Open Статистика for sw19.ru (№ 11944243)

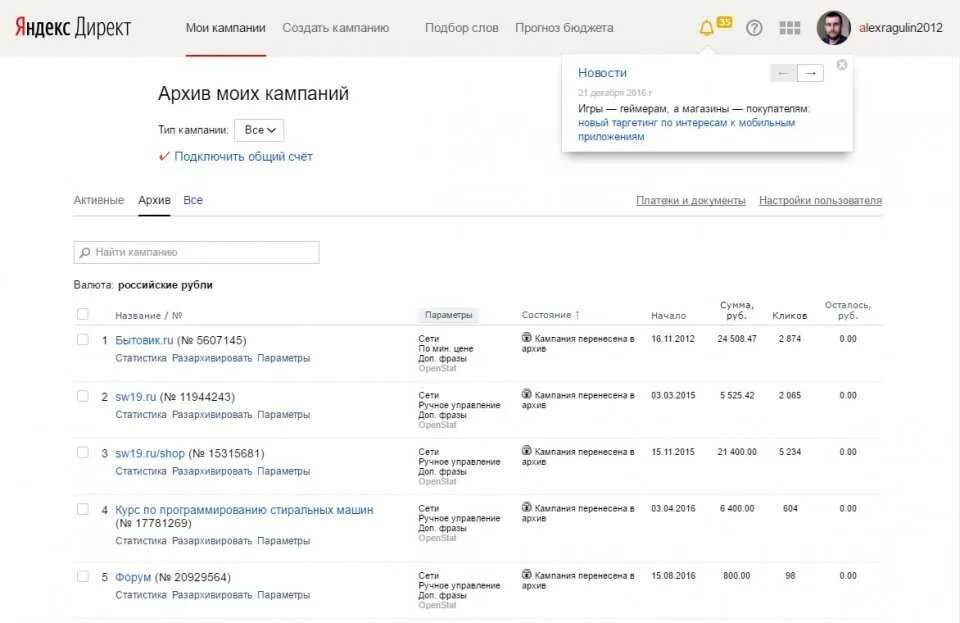141,415
